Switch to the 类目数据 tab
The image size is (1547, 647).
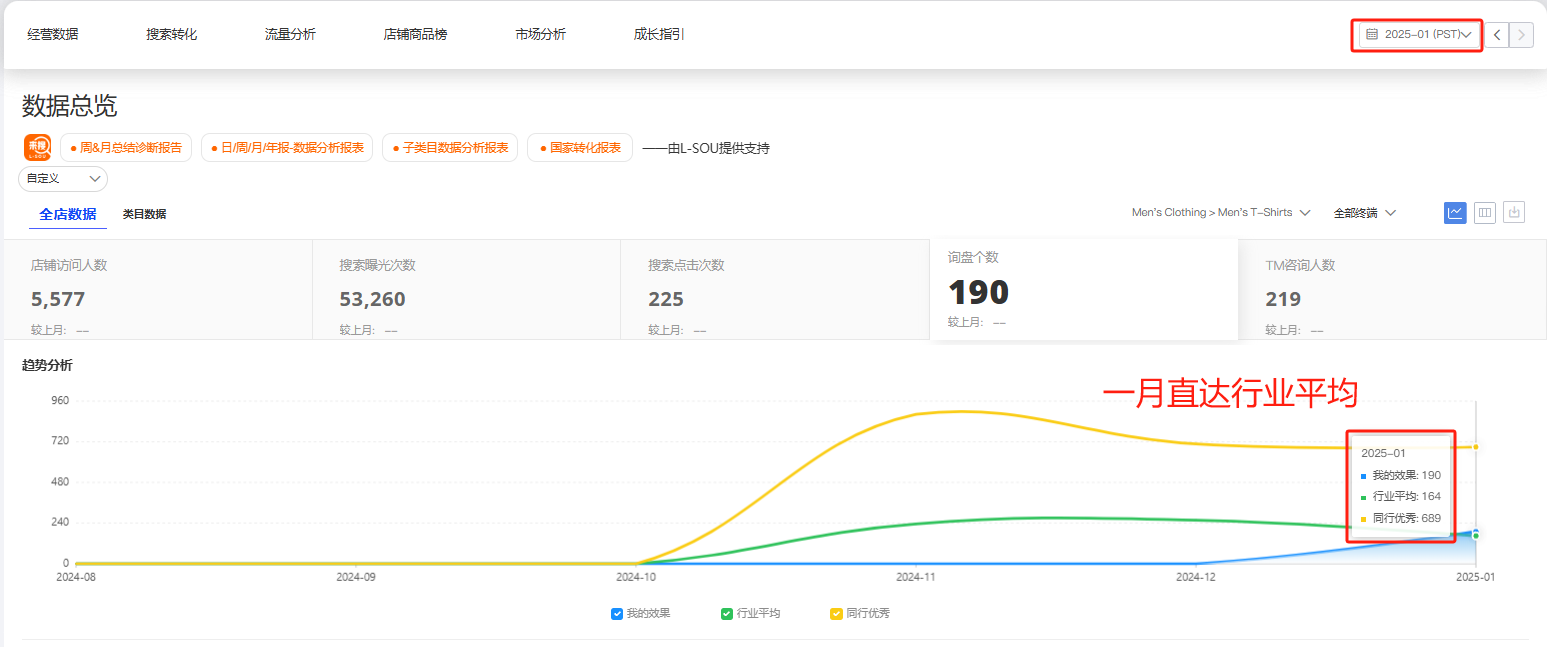tap(144, 214)
